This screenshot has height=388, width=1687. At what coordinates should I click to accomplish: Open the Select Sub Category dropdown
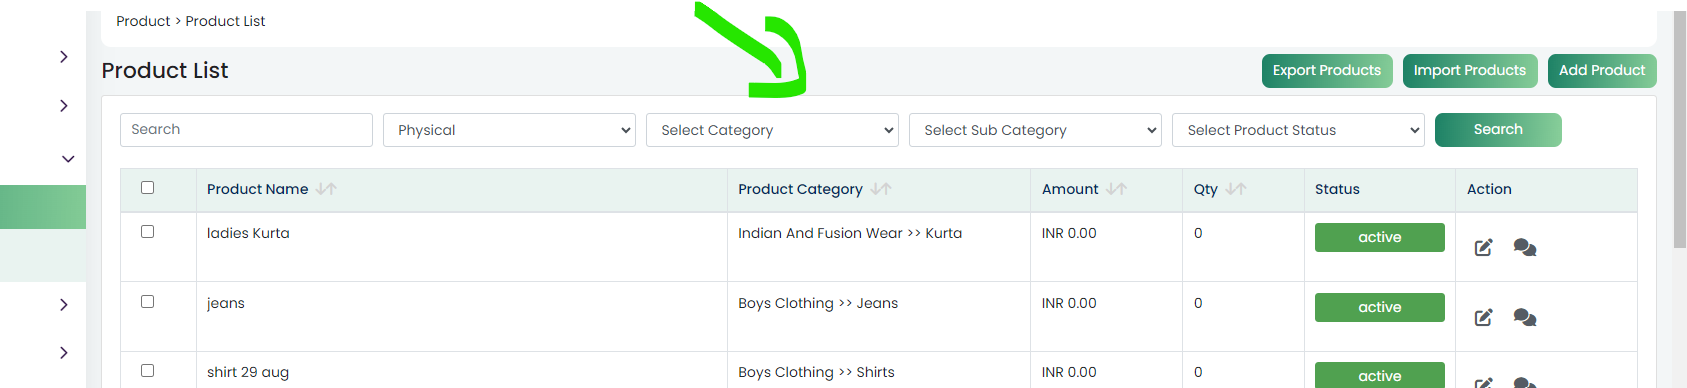[x=1035, y=130]
